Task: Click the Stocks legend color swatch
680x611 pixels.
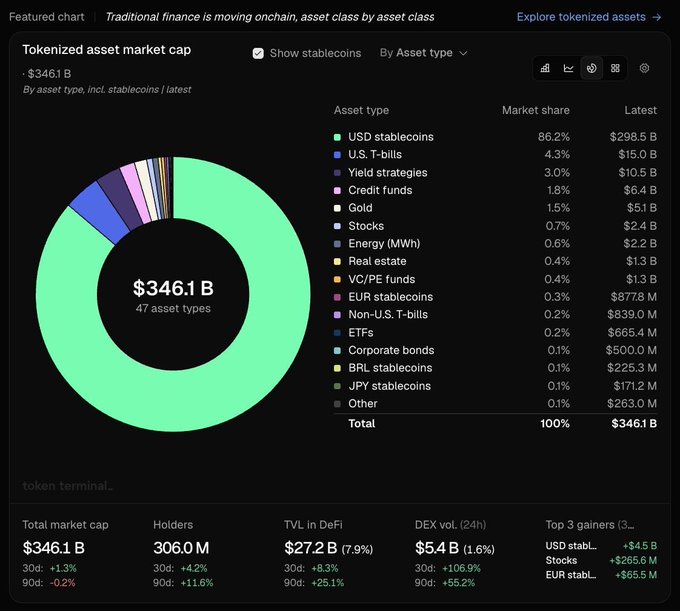Action: pyautogui.click(x=337, y=226)
